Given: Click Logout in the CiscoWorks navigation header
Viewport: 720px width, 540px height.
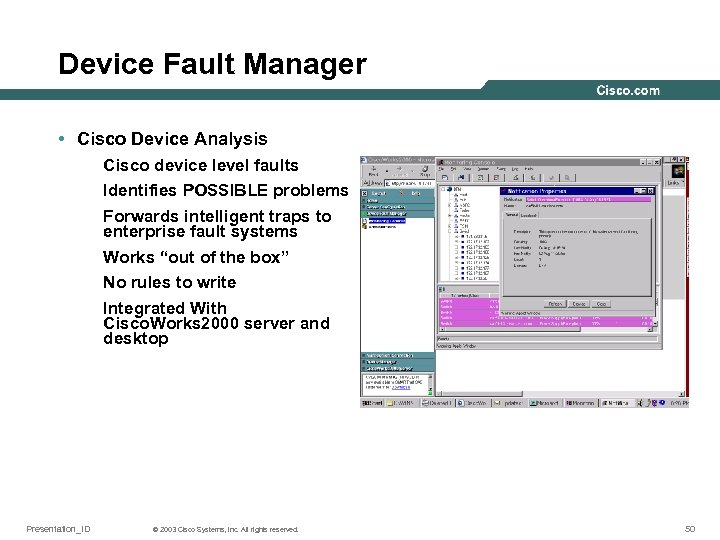Looking at the screenshot, I should [x=378, y=193].
